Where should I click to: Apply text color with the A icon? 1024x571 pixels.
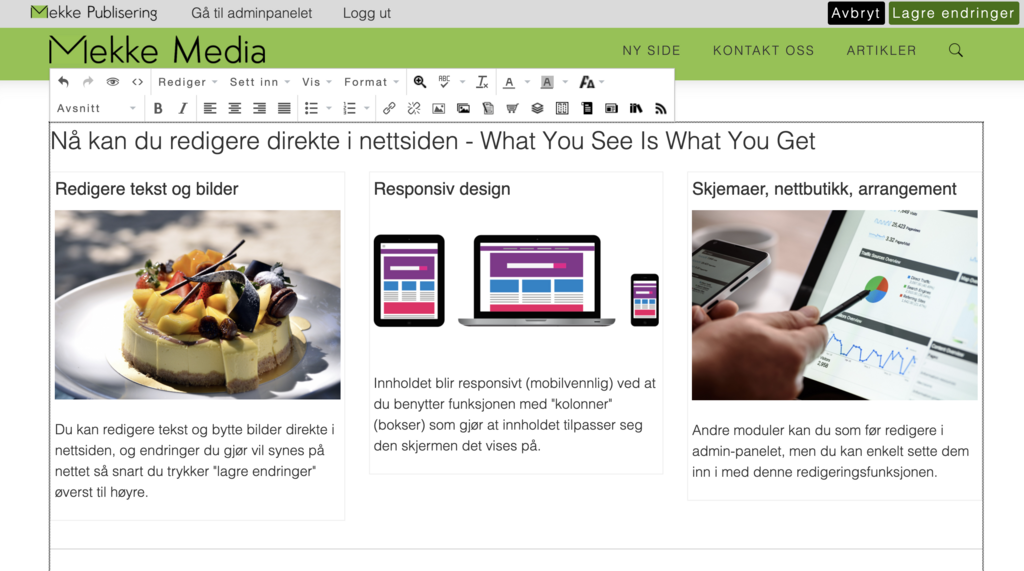click(509, 82)
